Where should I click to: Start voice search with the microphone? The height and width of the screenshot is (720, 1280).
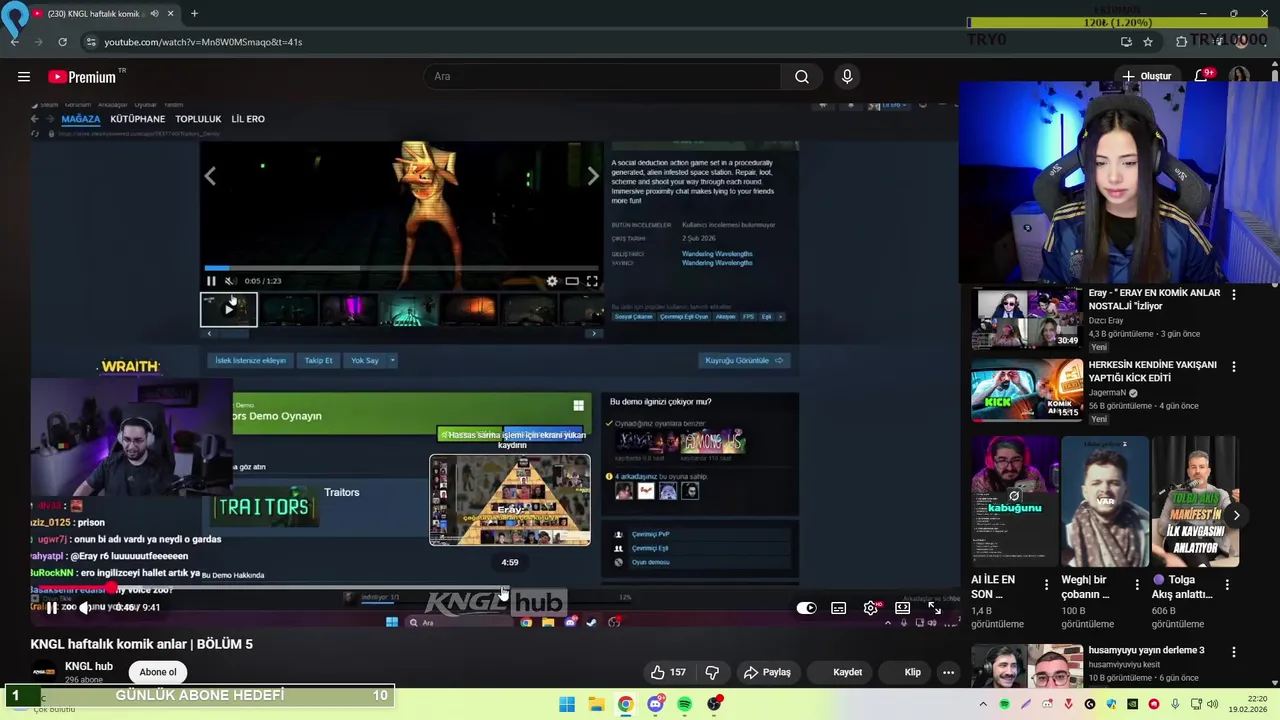pos(847,76)
